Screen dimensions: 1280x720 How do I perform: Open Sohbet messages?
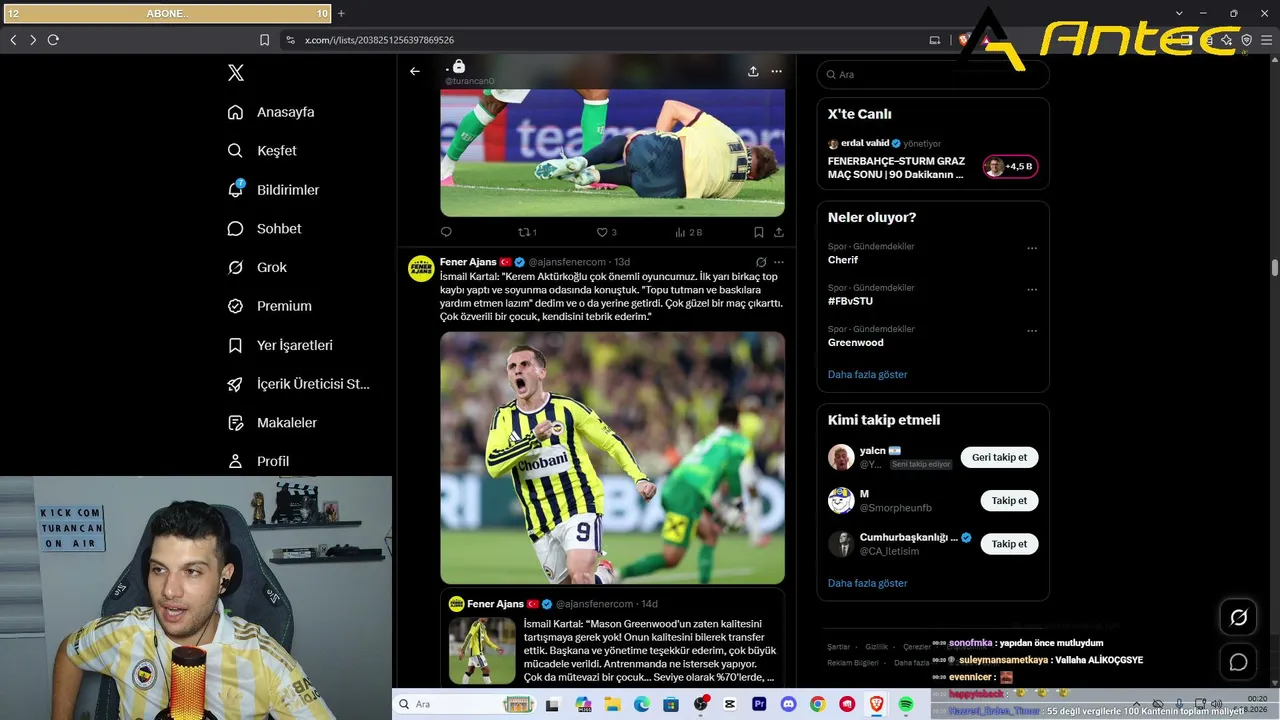[x=264, y=229]
